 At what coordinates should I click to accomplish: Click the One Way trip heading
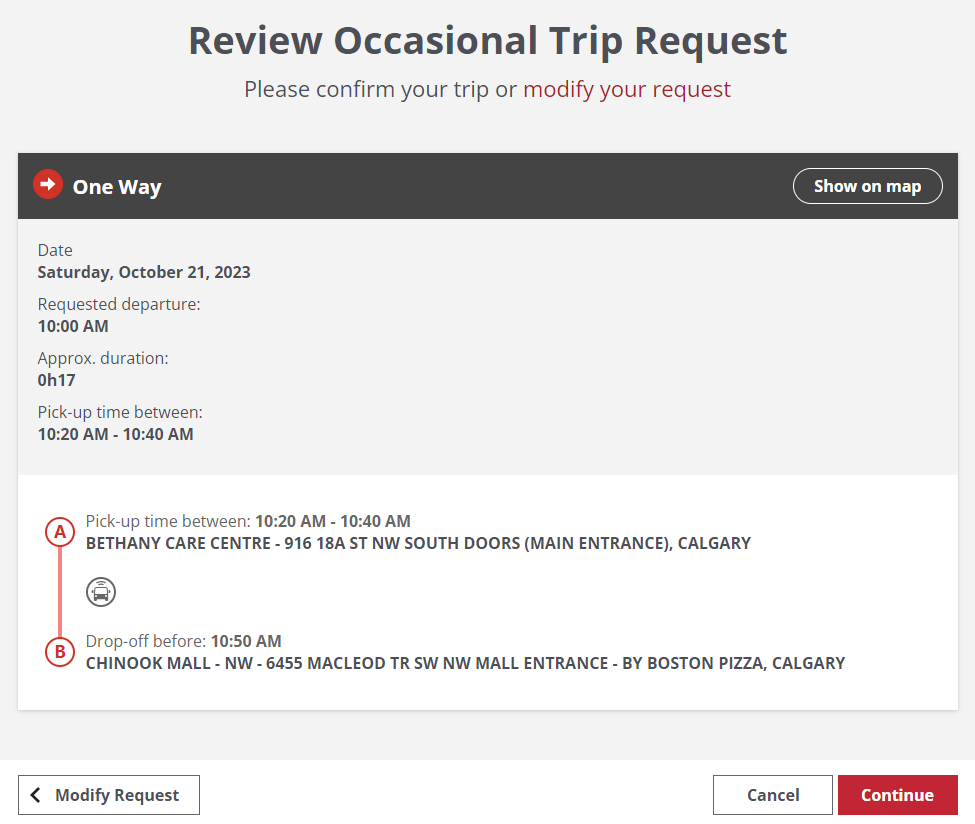point(117,187)
